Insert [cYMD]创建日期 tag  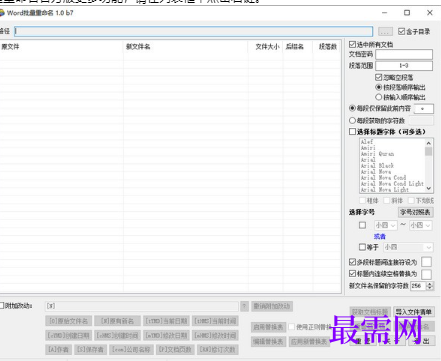pyautogui.click(x=68, y=335)
